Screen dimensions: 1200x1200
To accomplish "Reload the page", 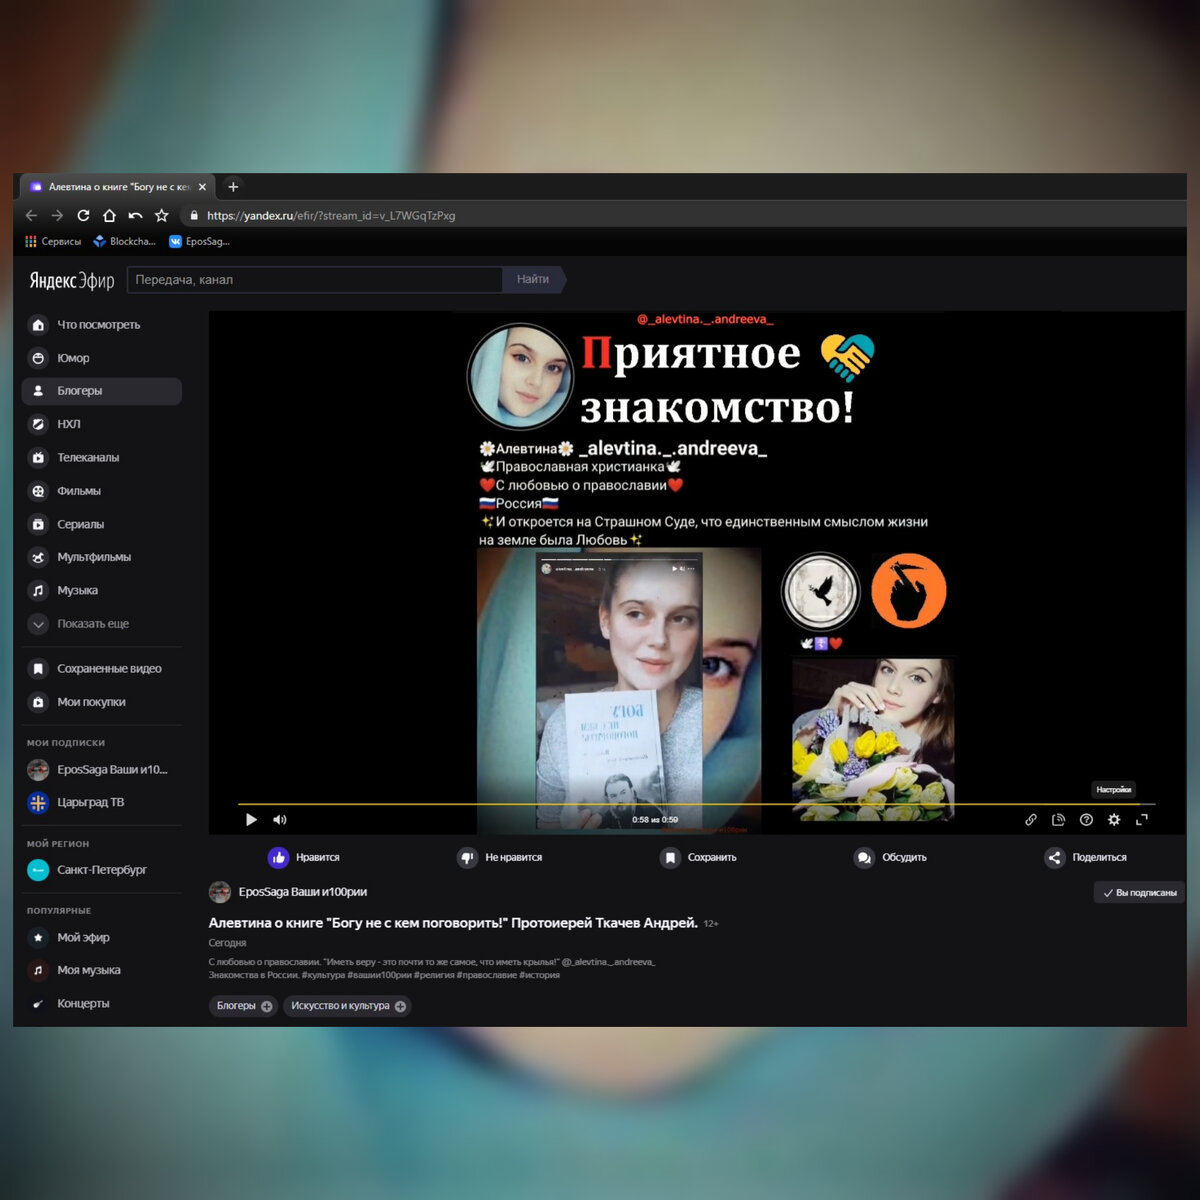I will click(x=83, y=215).
